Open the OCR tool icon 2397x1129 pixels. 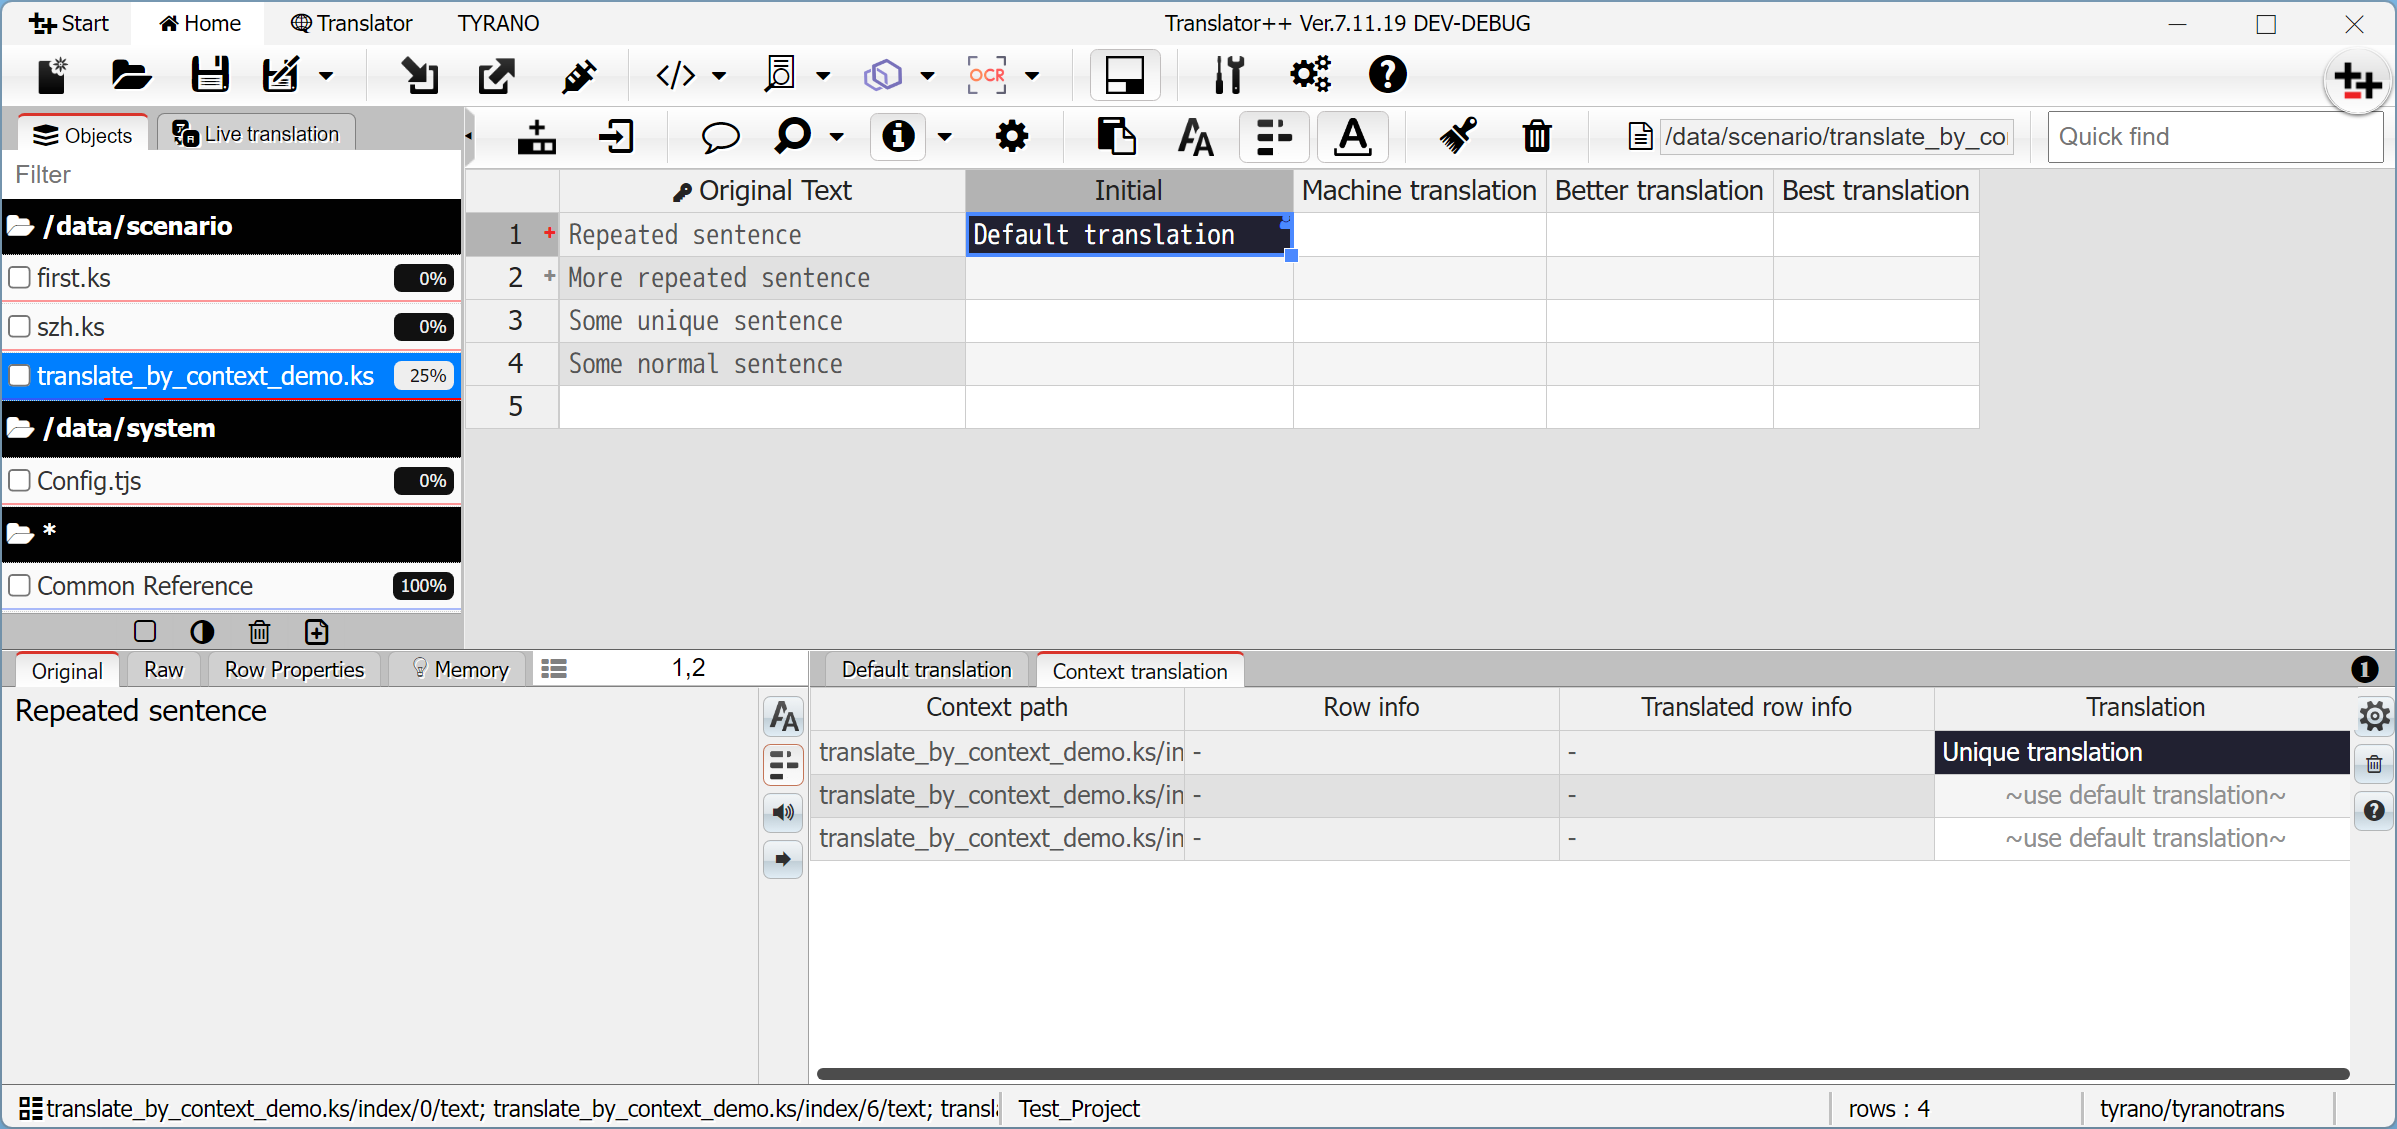986,75
